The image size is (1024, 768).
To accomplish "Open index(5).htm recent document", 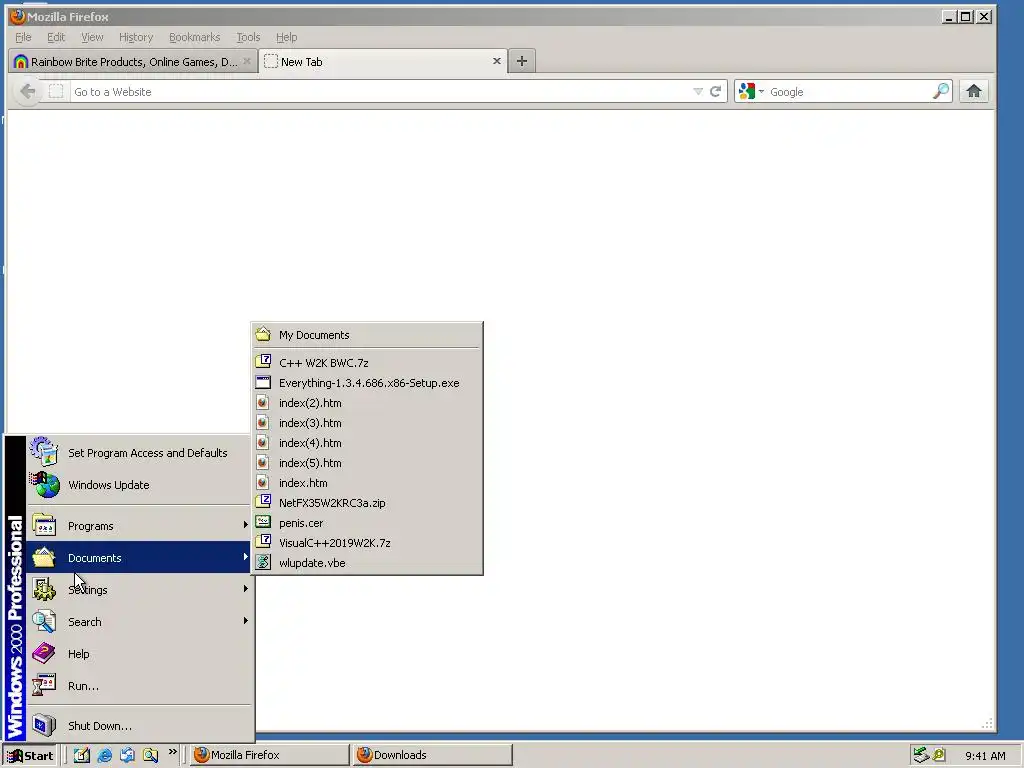I will pos(367,463).
